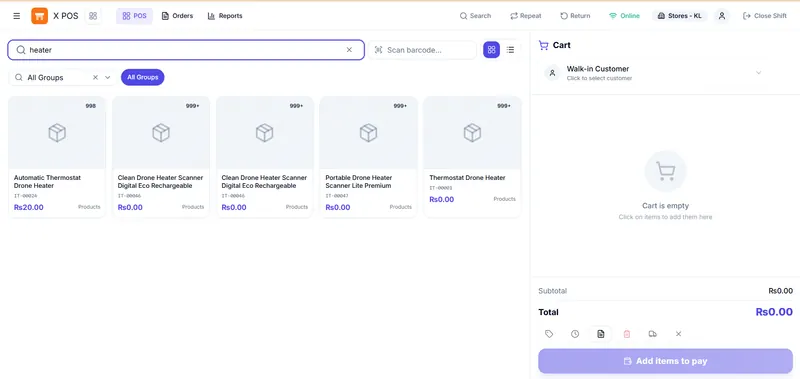Open the clock history icon
Viewport: 800px width, 379px height.
click(575, 334)
